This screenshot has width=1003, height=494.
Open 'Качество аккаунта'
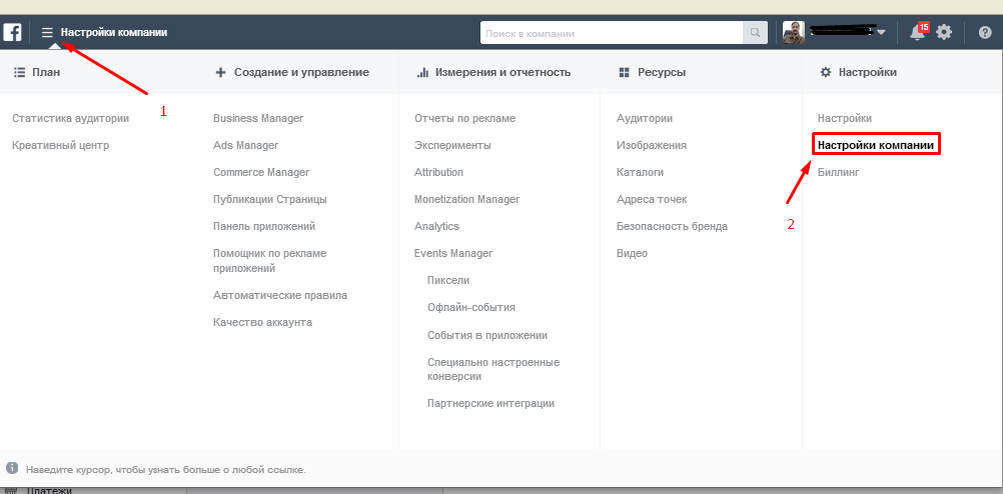pos(263,323)
